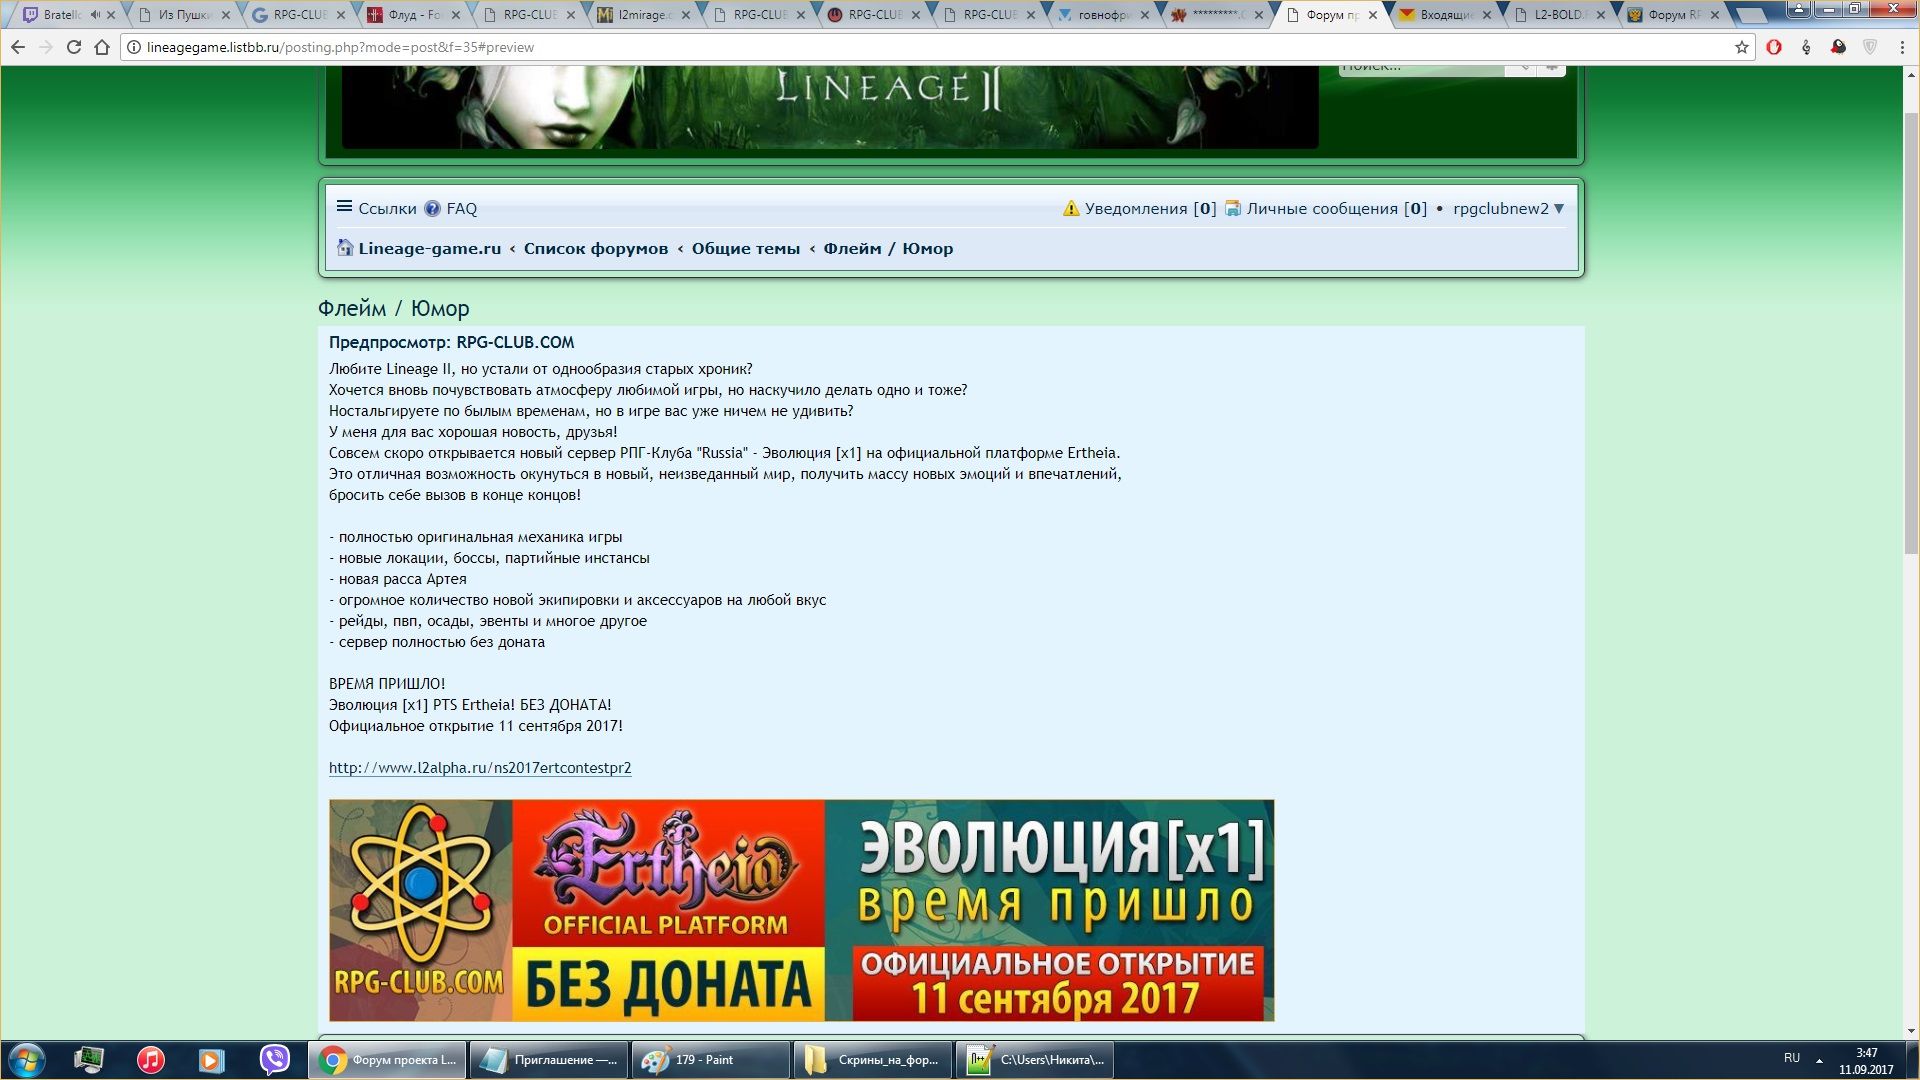The width and height of the screenshot is (1920, 1080).
Task: Switch to the Из Пушки tab
Action: tap(184, 15)
